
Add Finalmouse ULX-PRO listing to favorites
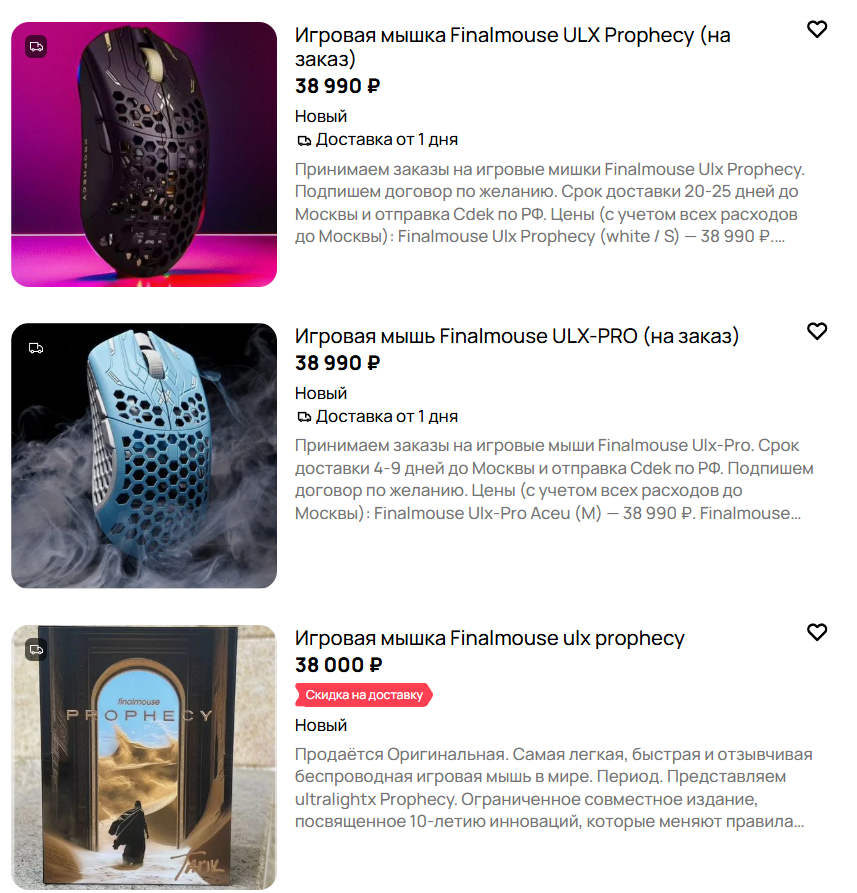[817, 331]
